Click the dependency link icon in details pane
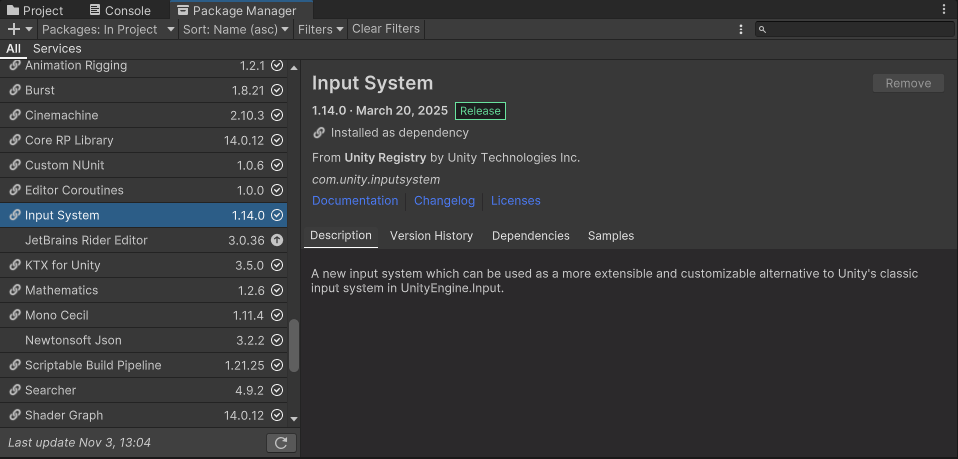 pos(318,133)
